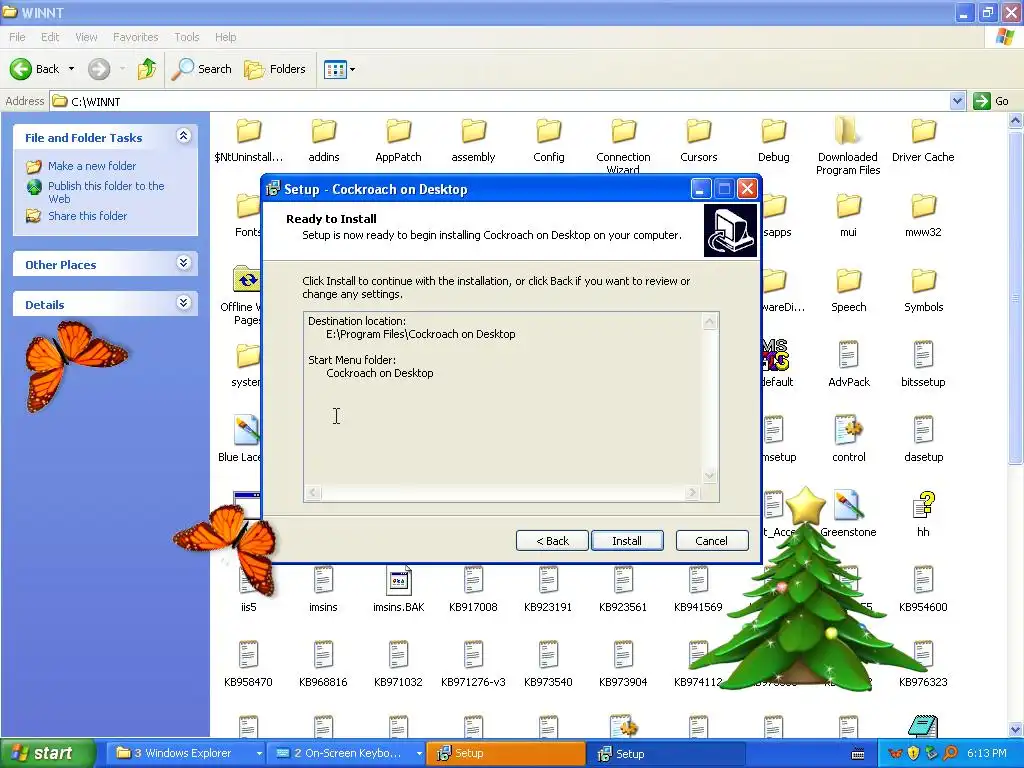Select the KB976323 log file
Screen dimensions: 1024x768
point(923,665)
